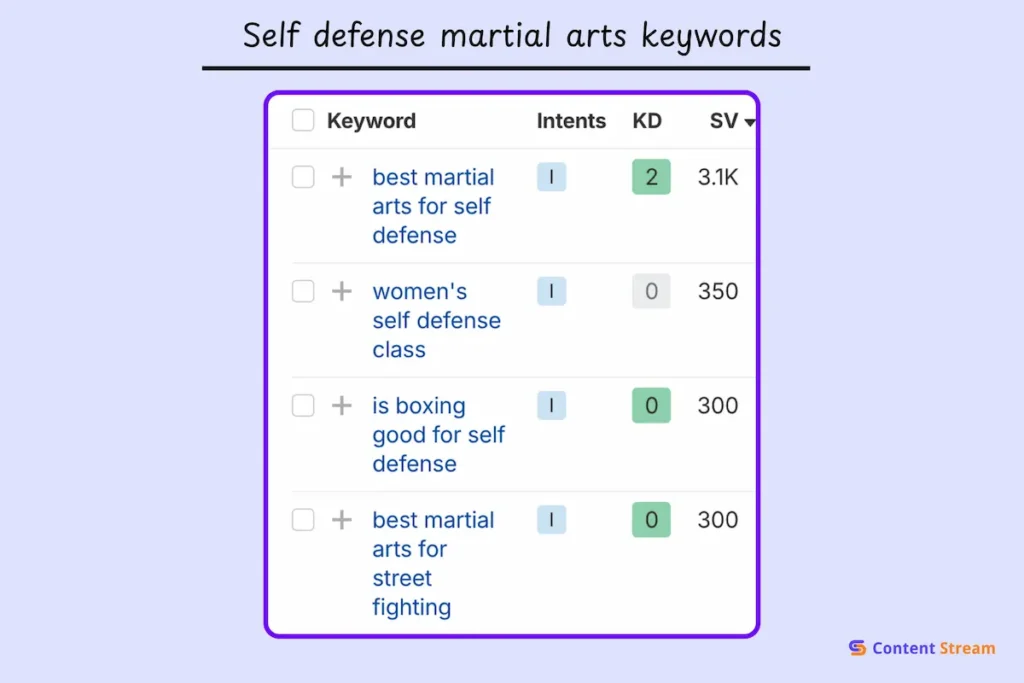Click the intent badge on the last keyword row
Image resolution: width=1024 pixels, height=683 pixels.
pos(551,520)
